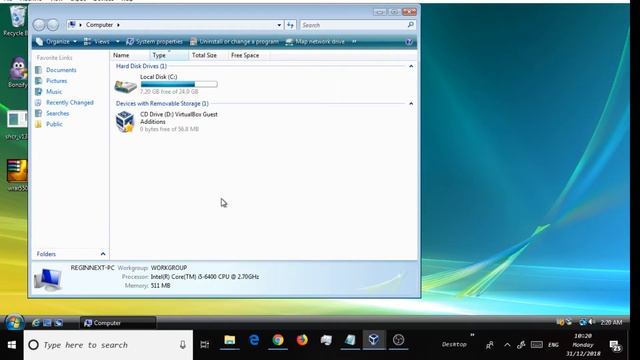This screenshot has height=360, width=640.
Task: Click the Hard Disk Drives (1) group heading
Action: click(x=141, y=66)
